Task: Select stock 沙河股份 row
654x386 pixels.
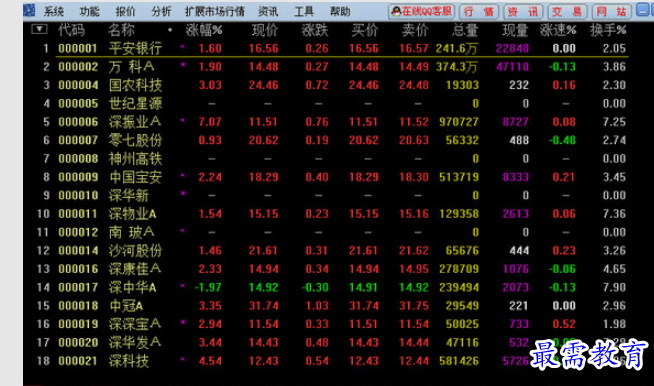Action: 332,250
